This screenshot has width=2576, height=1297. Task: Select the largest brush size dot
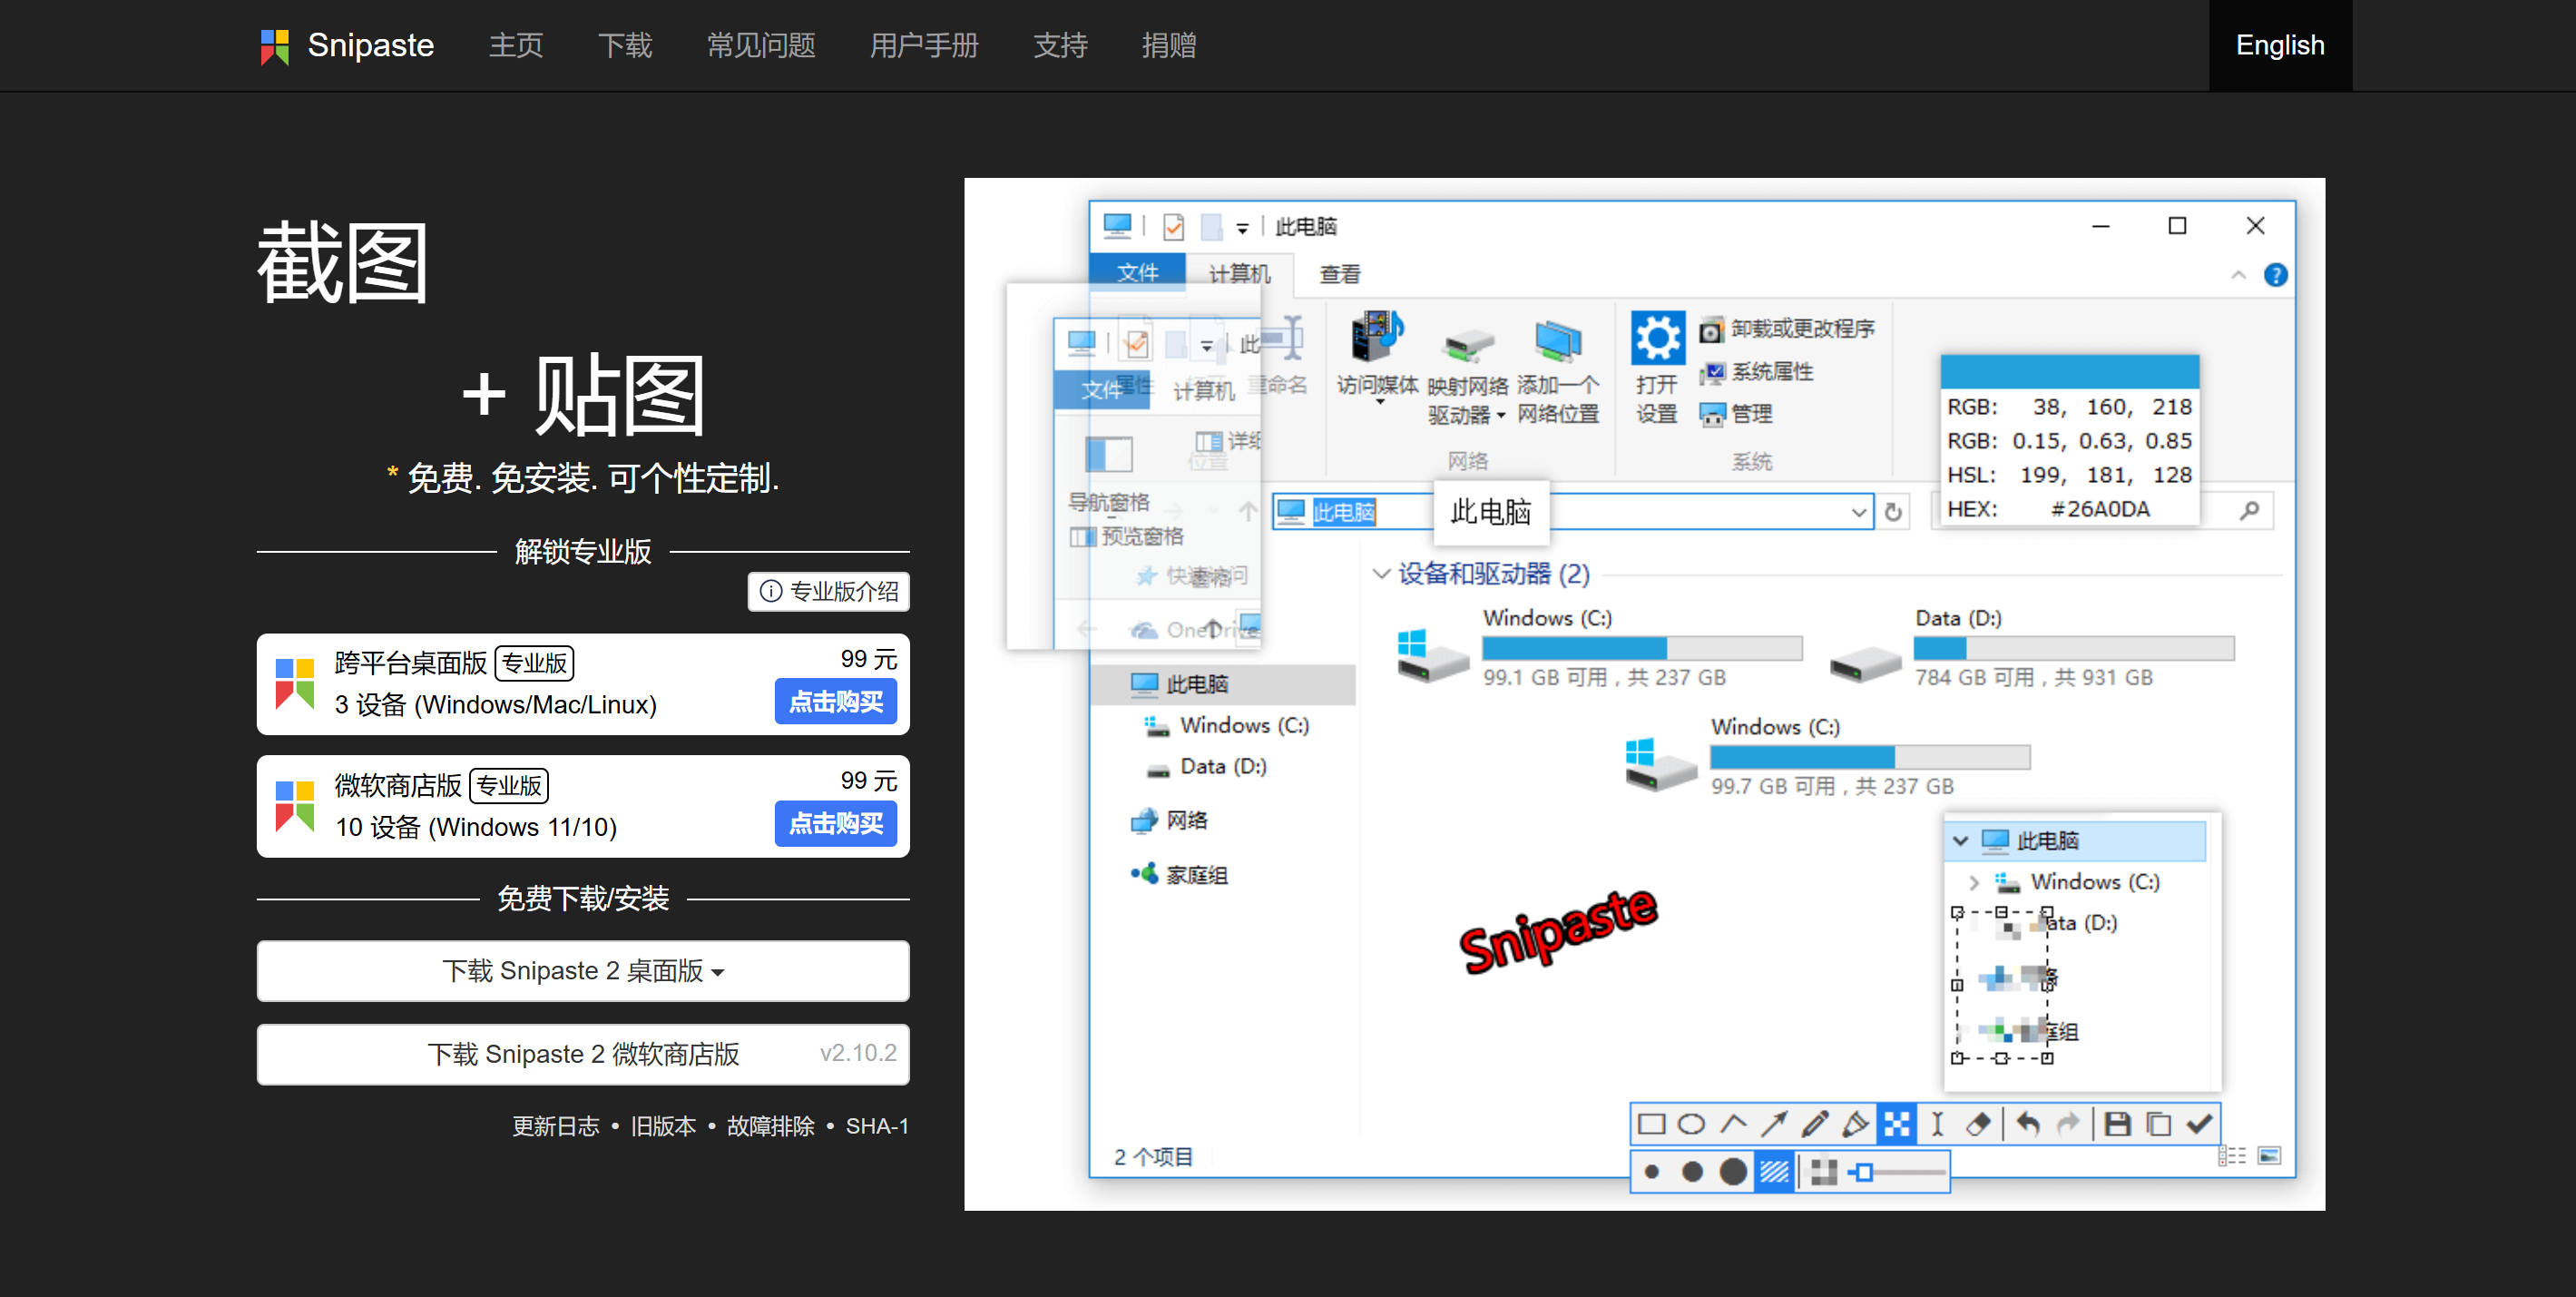1733,1171
